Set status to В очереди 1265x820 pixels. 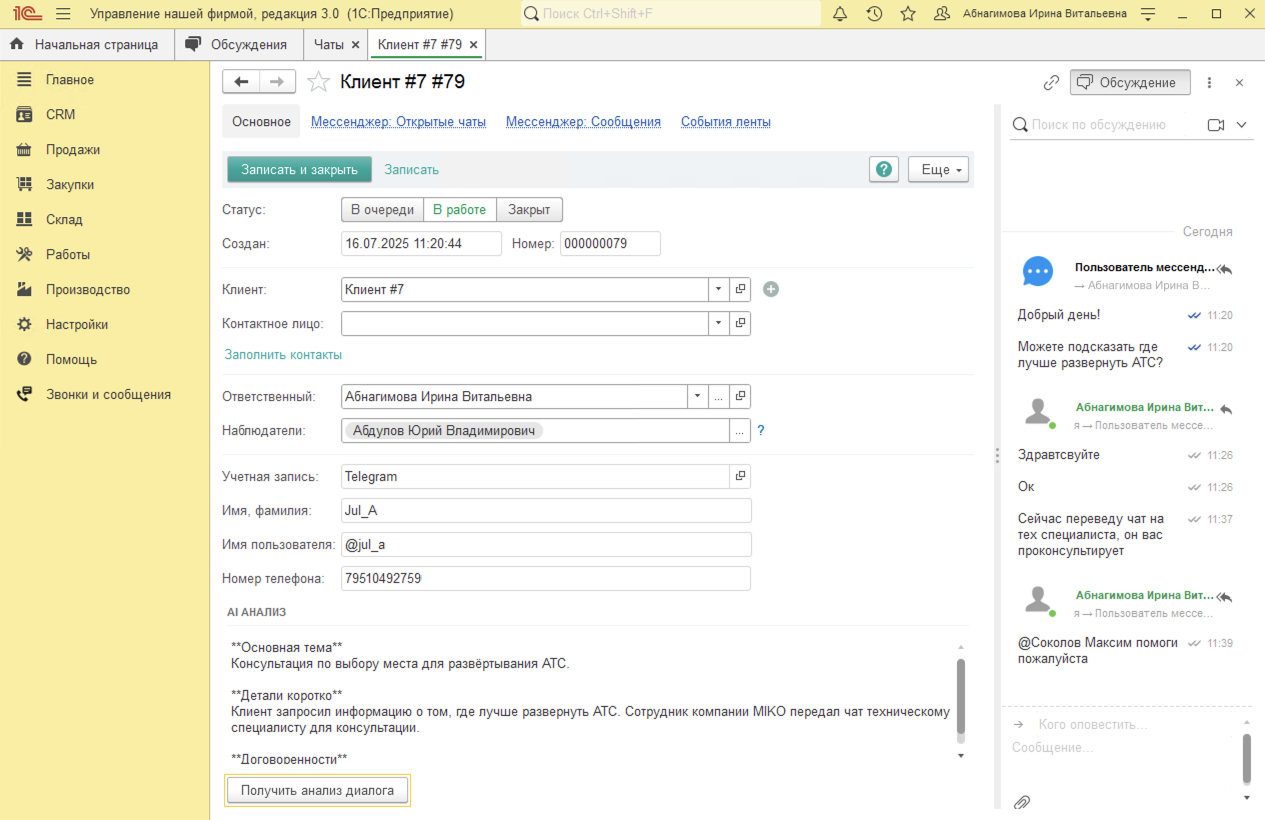(x=382, y=210)
